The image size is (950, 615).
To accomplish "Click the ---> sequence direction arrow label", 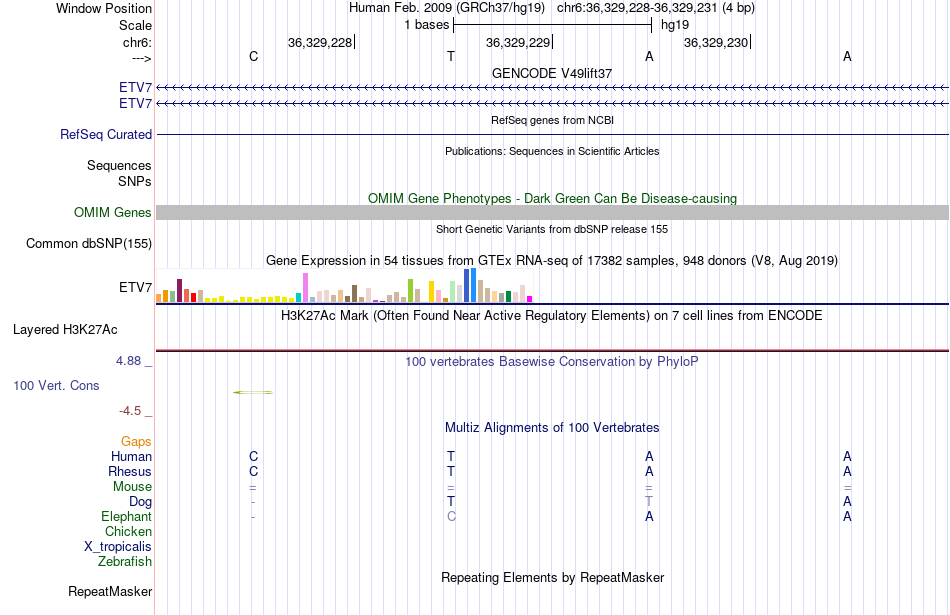I will (x=141, y=58).
